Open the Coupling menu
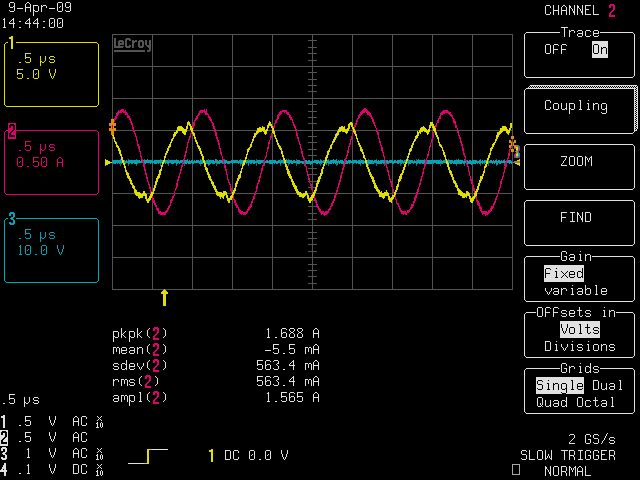This screenshot has height=480, width=640. click(x=580, y=110)
